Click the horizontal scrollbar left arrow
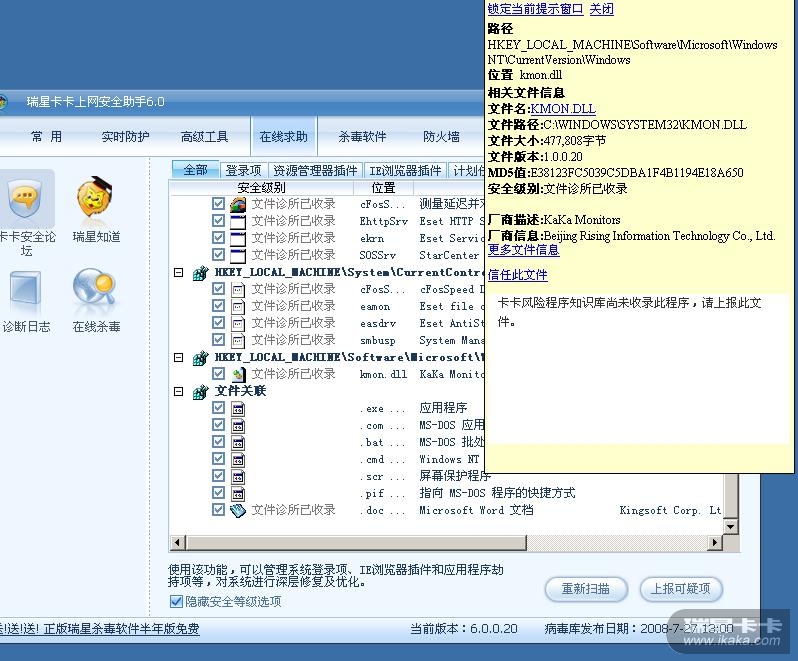The width and height of the screenshot is (798, 661). (177, 542)
